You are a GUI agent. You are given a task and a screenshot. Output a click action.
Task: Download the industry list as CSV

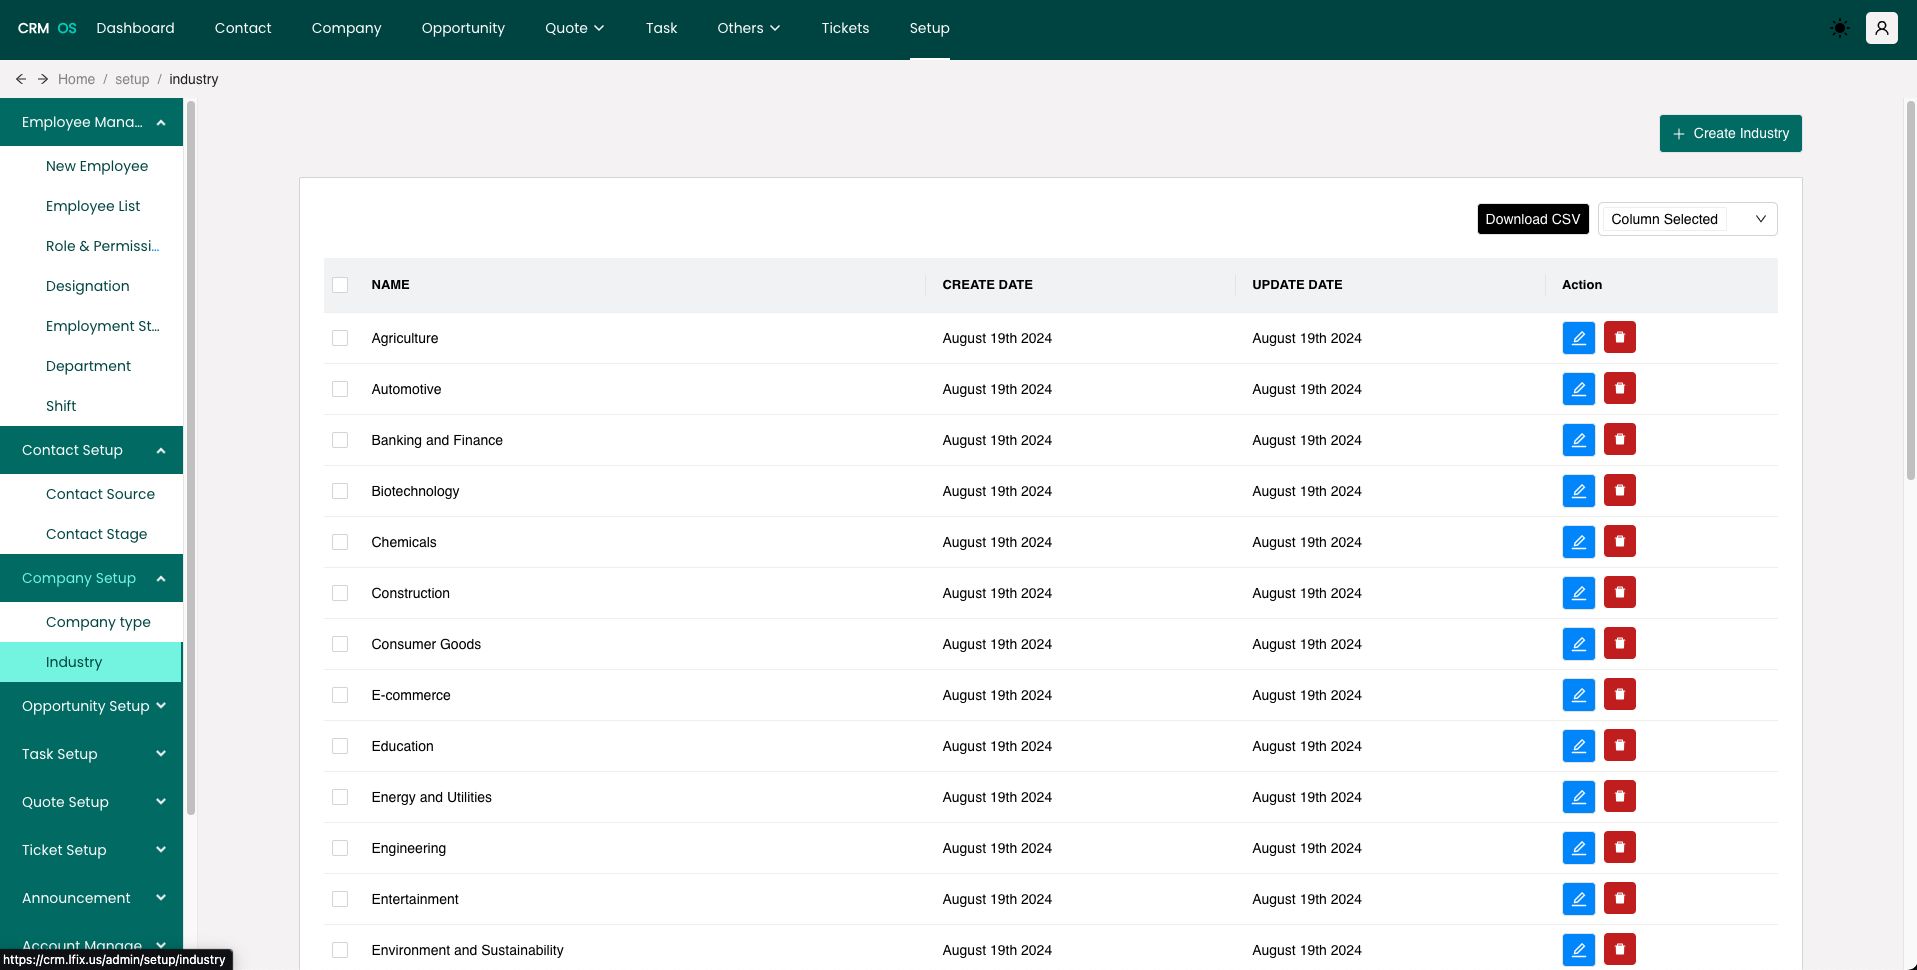click(1532, 219)
